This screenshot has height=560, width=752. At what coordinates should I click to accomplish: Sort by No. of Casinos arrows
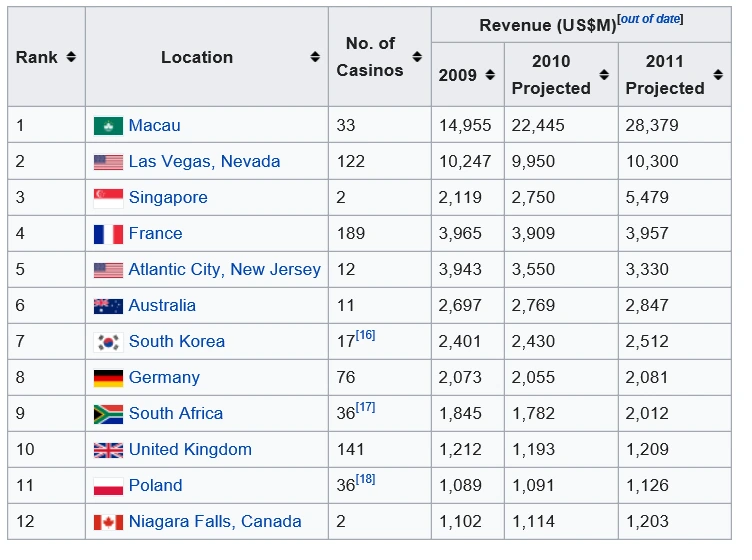[417, 57]
